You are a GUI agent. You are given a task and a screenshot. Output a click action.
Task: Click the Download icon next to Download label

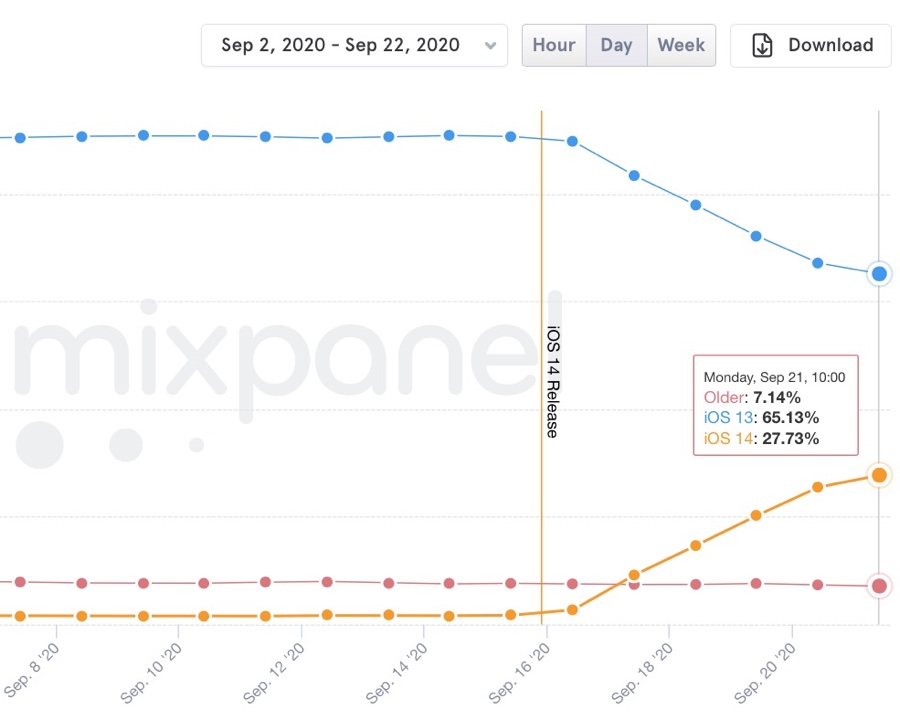pyautogui.click(x=763, y=45)
